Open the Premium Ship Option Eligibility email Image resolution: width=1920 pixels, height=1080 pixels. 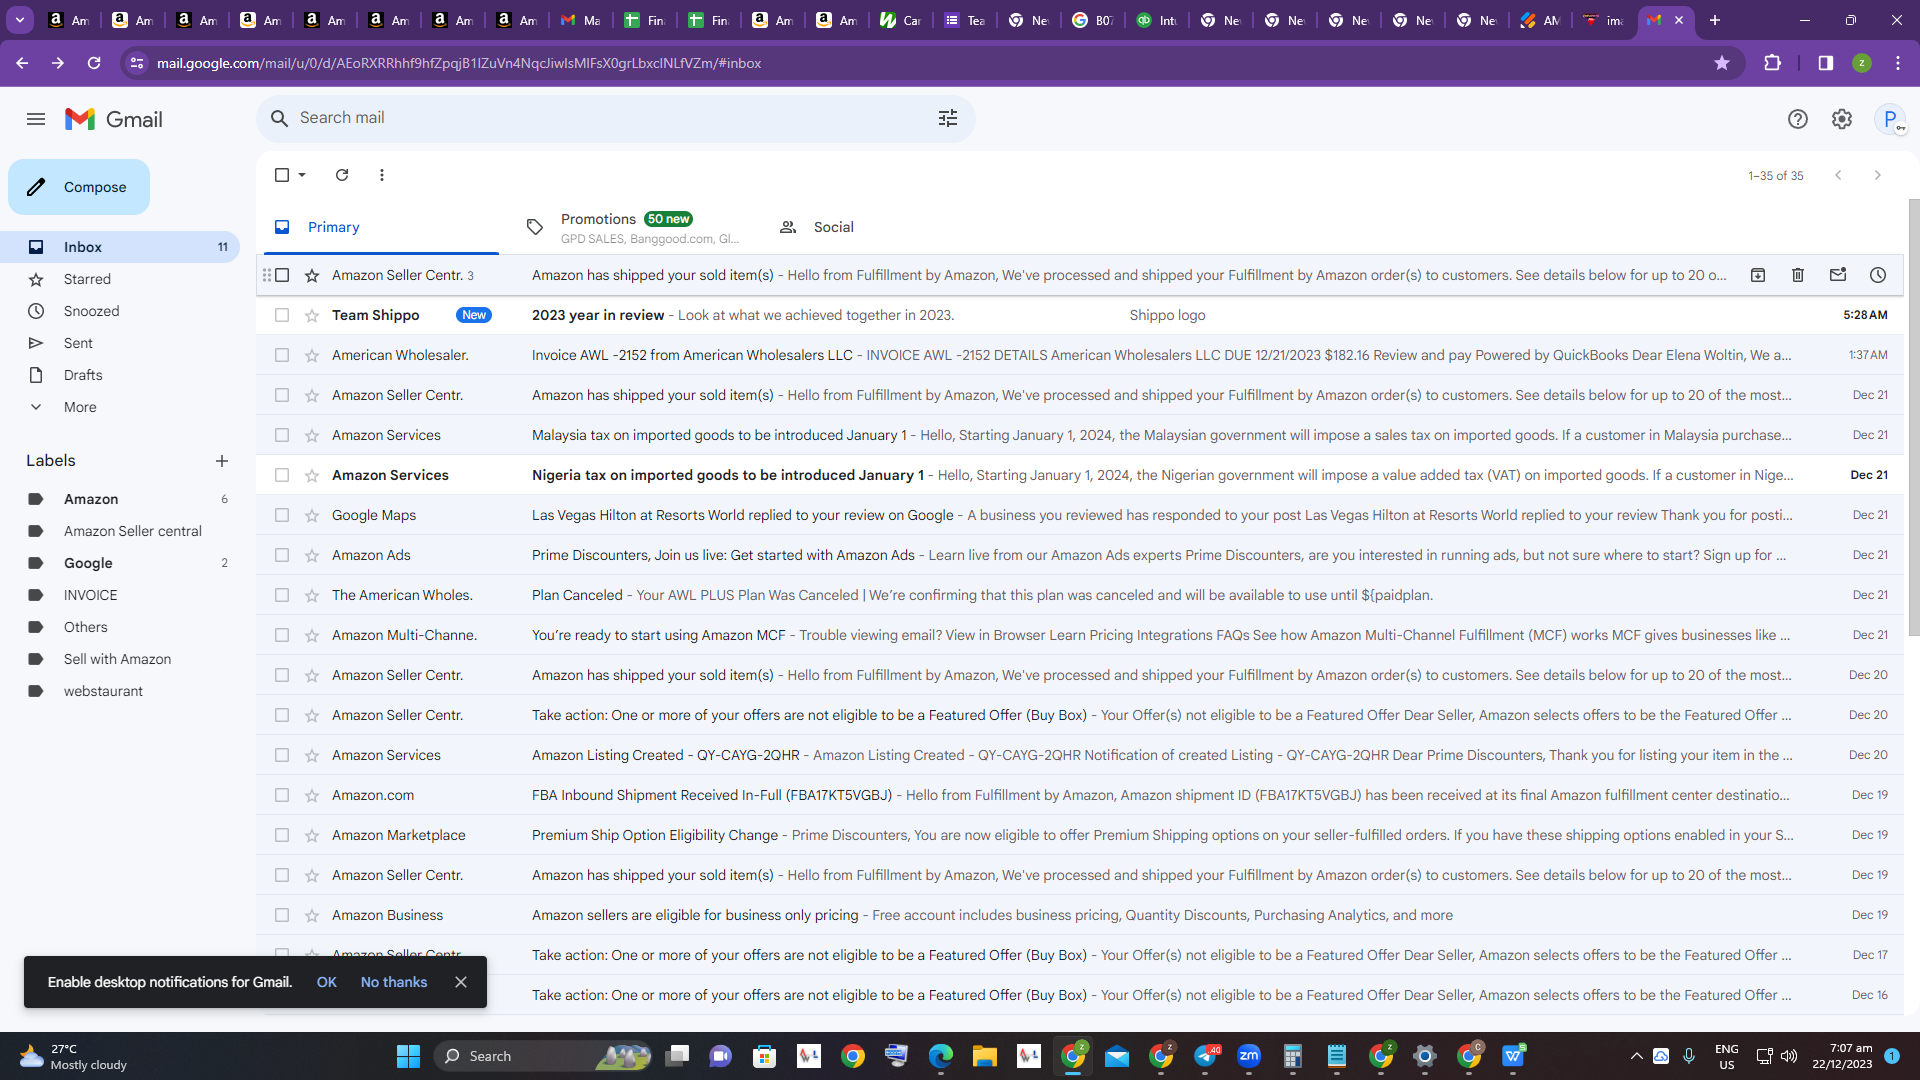click(x=1080, y=835)
